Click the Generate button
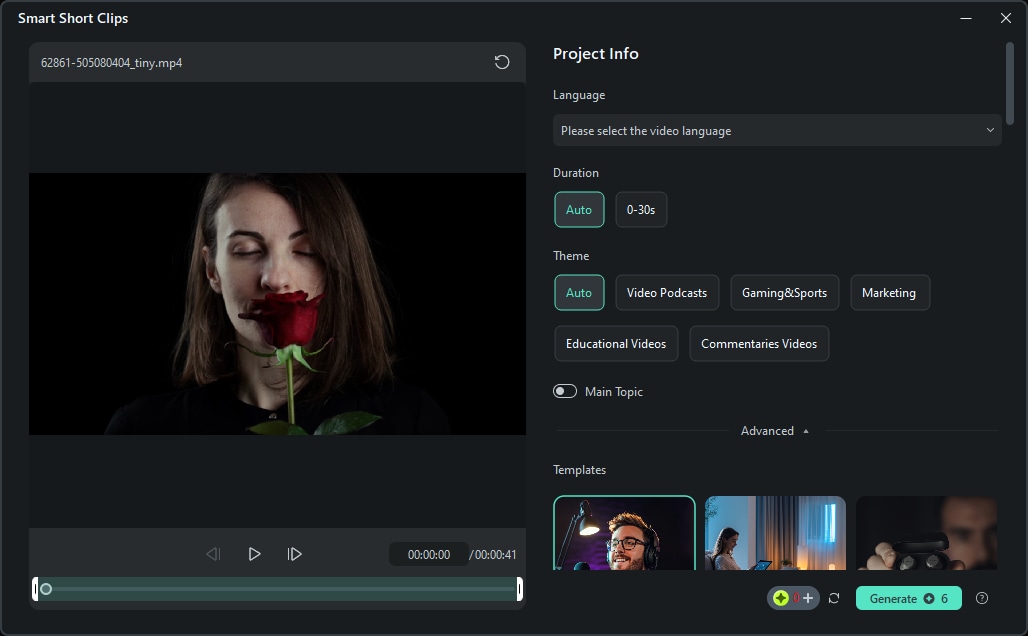 tap(908, 598)
